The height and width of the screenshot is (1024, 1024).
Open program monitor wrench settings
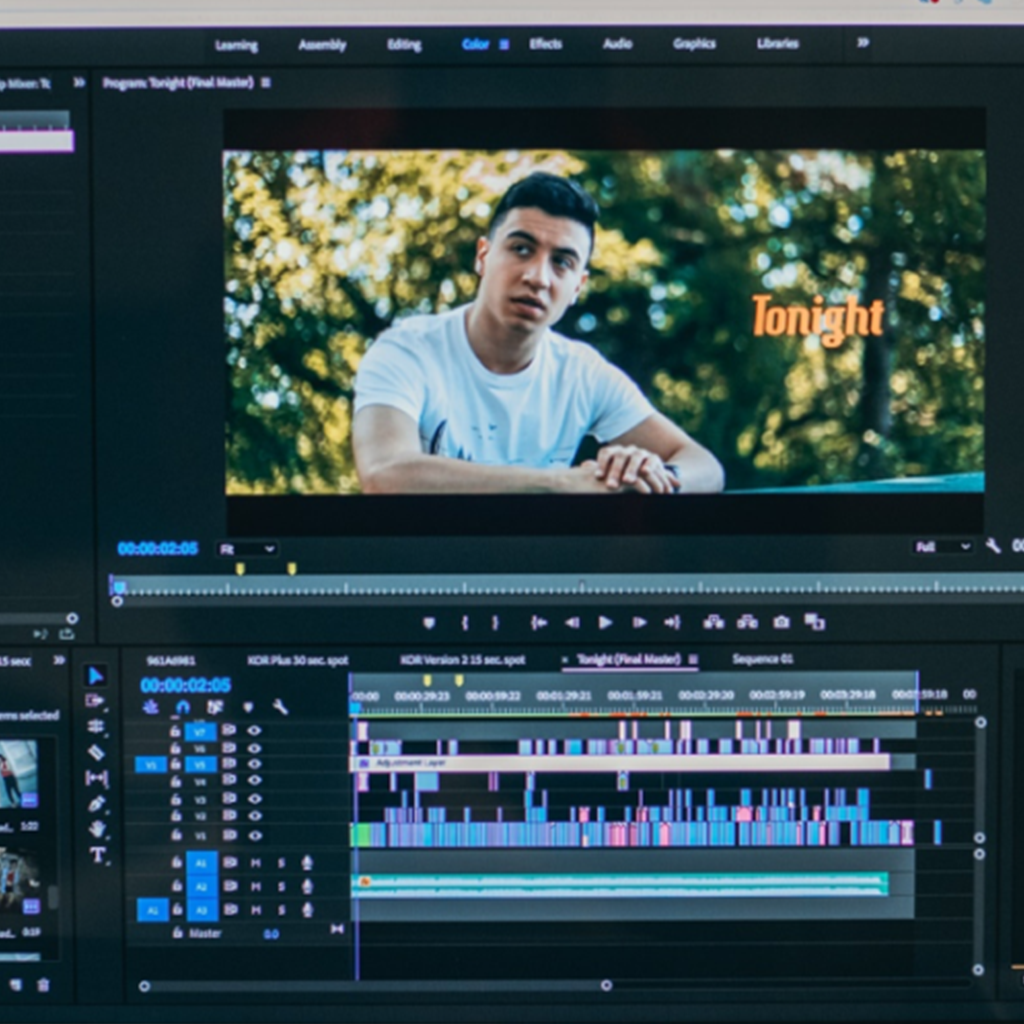point(993,546)
